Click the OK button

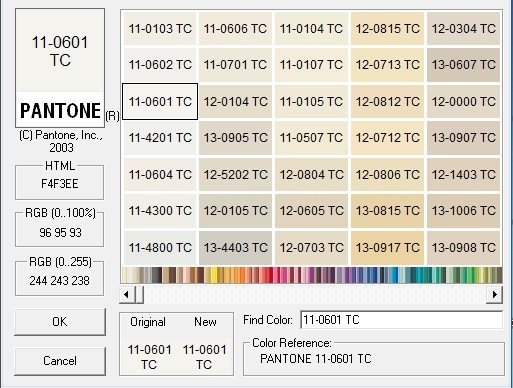click(60, 322)
